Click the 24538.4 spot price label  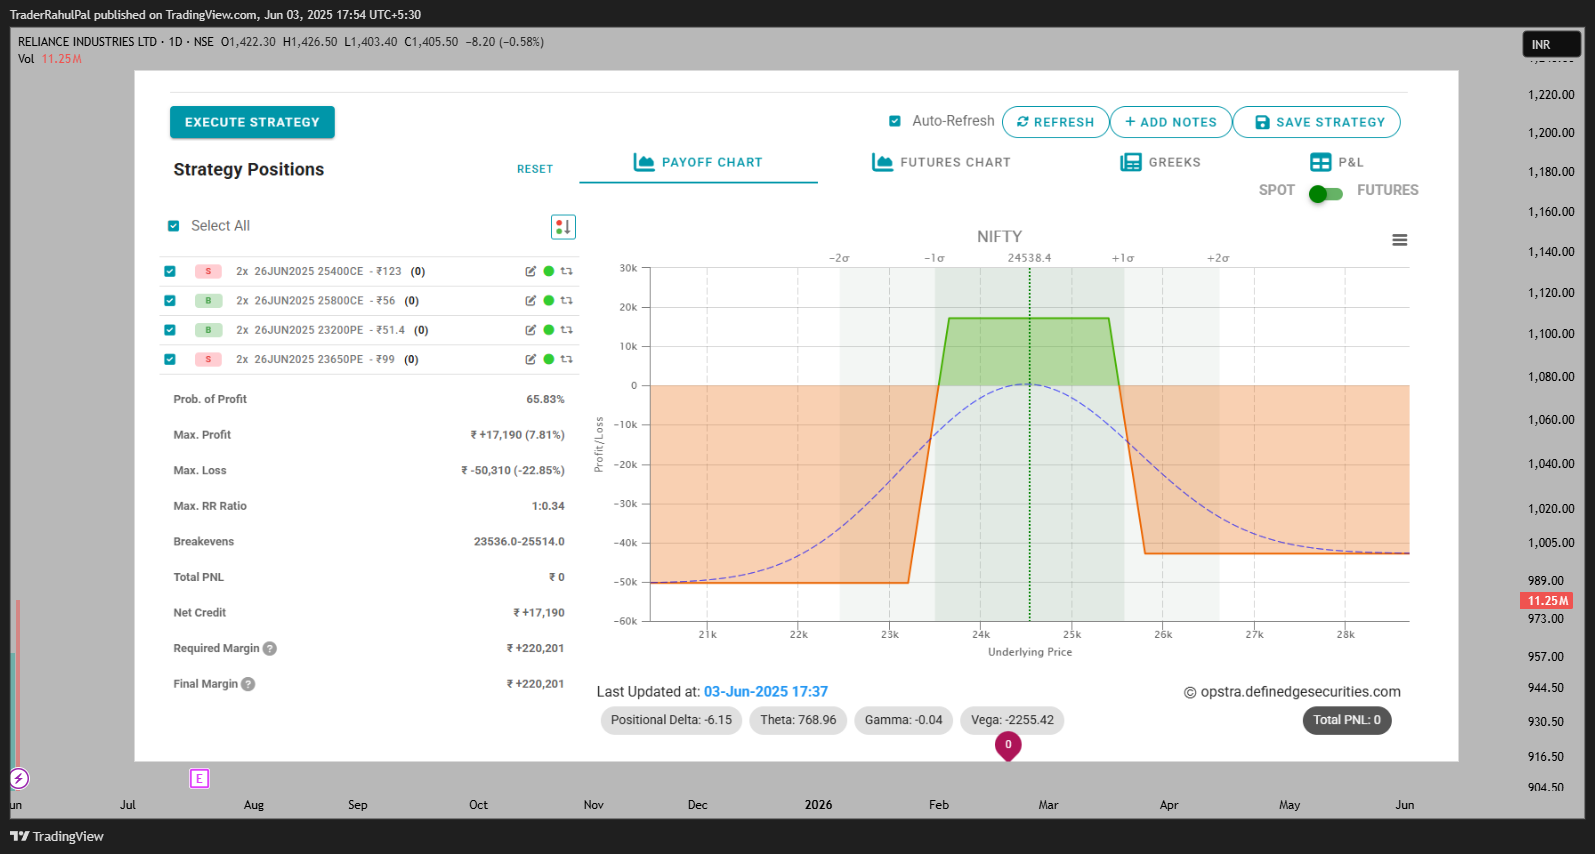[1030, 258]
